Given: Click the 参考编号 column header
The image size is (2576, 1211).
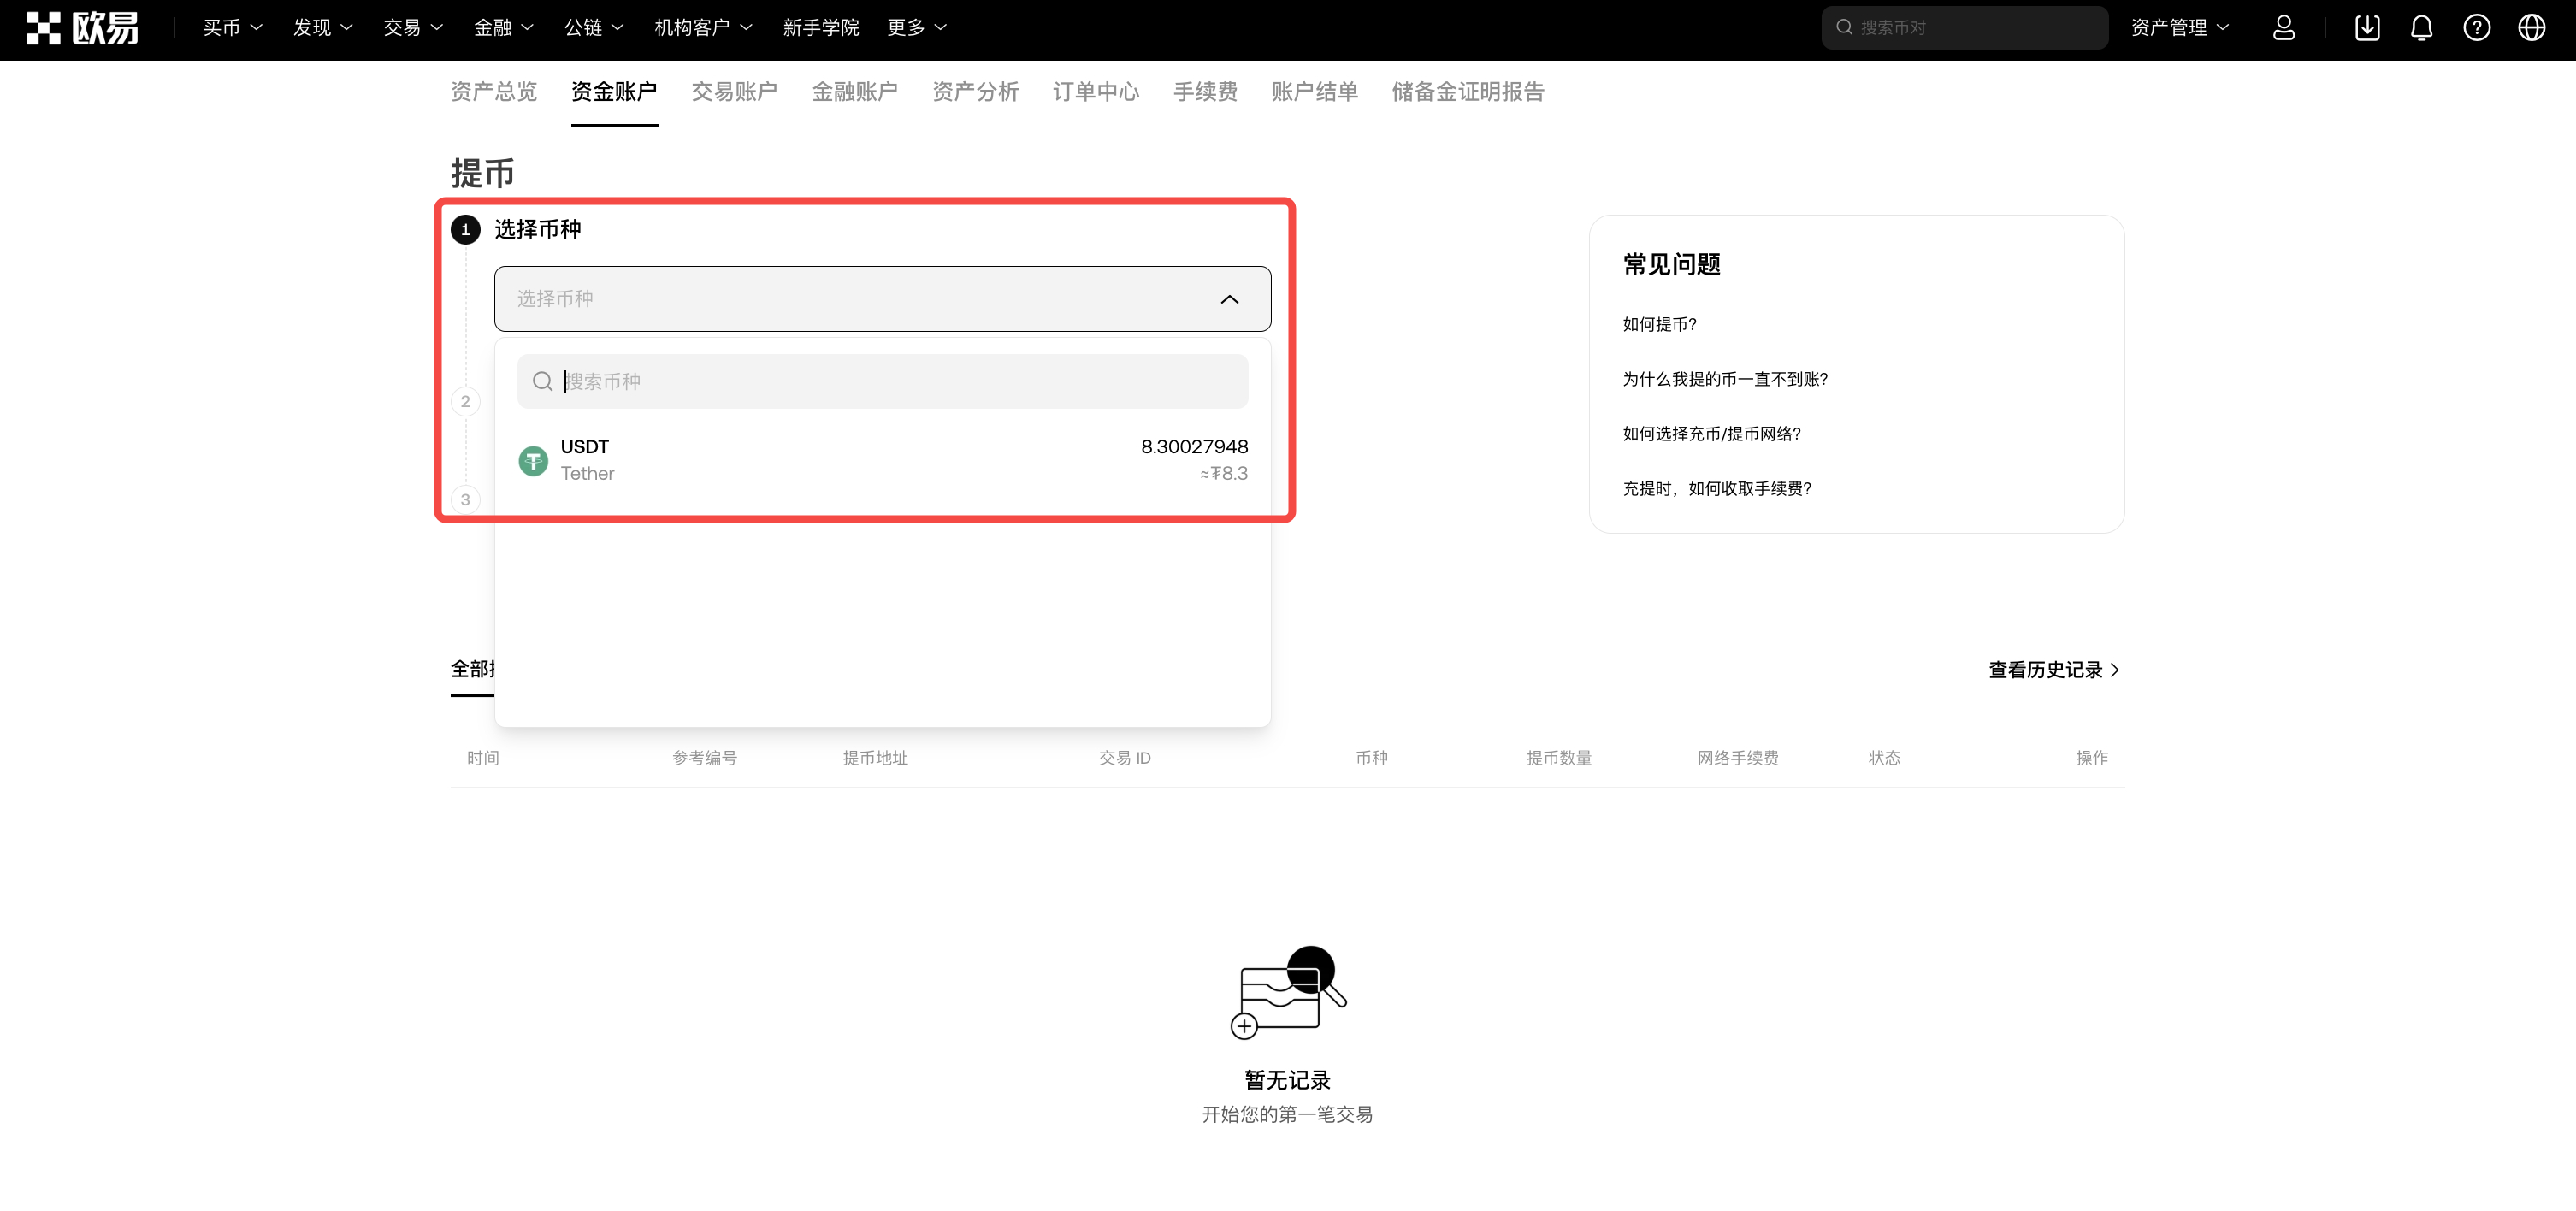Looking at the screenshot, I should [704, 758].
